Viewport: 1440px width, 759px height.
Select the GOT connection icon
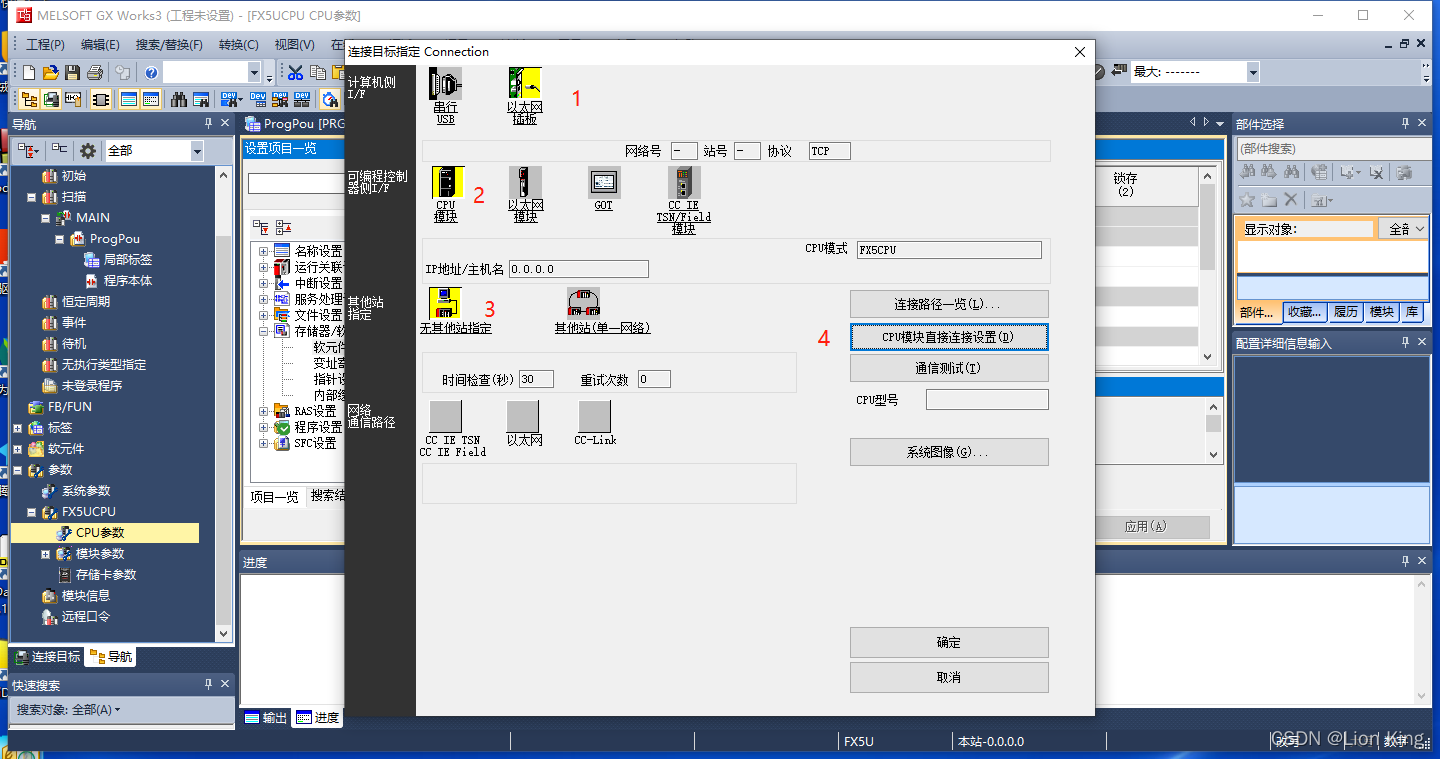(604, 183)
